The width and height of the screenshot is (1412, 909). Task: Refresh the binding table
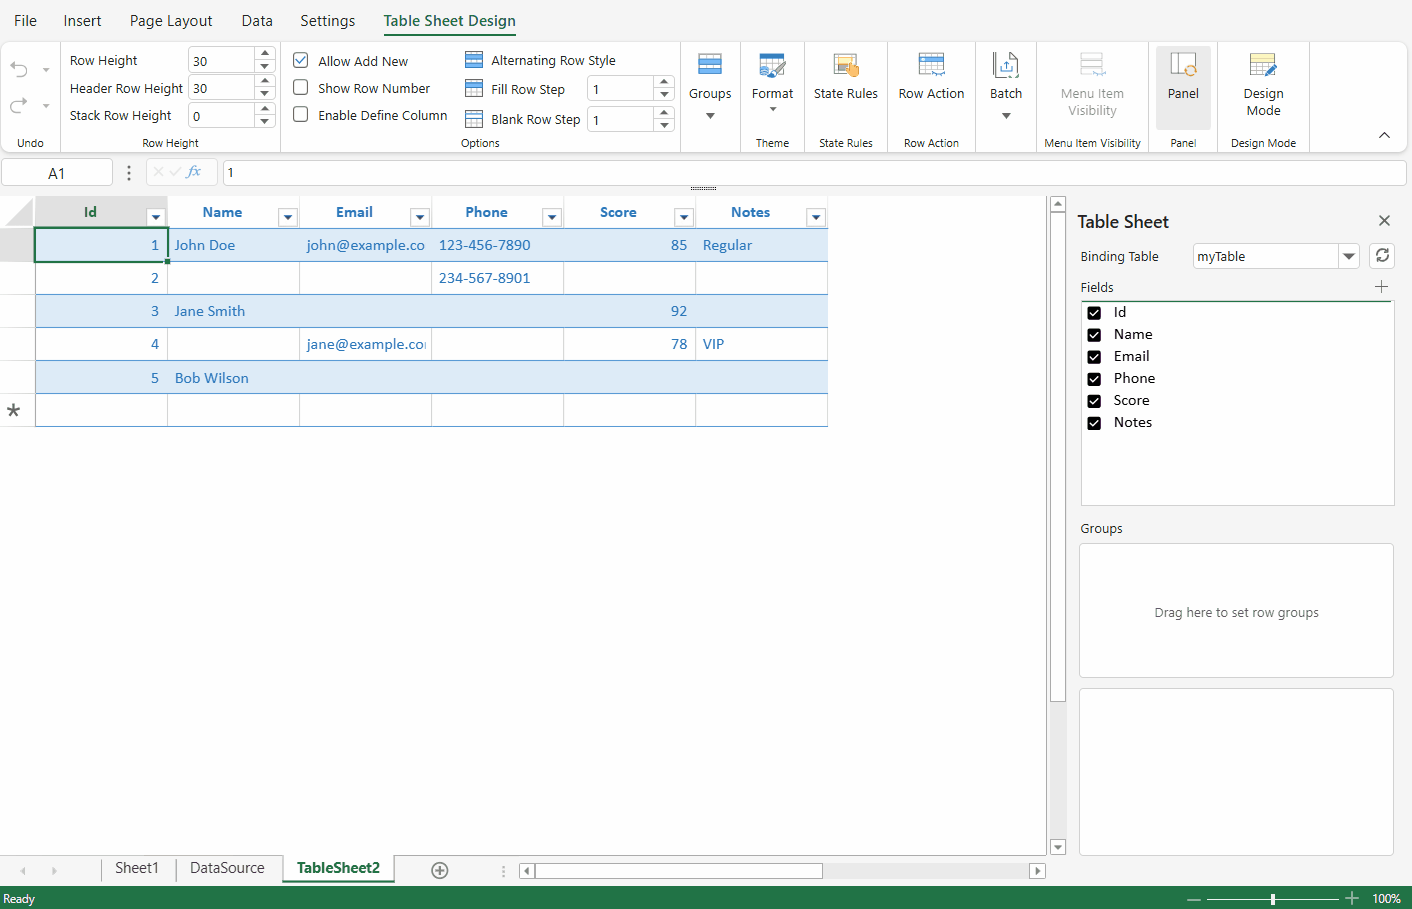pos(1382,255)
